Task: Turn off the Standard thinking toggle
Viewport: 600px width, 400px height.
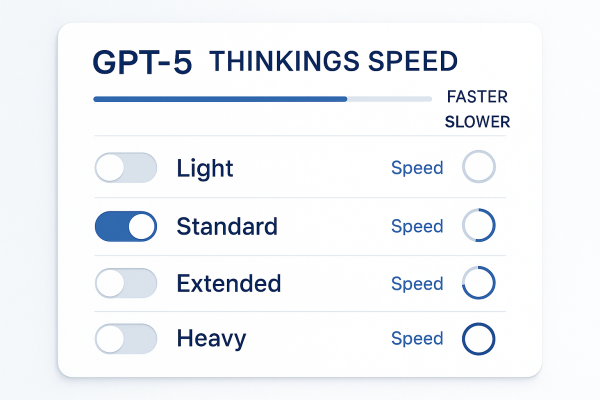Action: pos(126,226)
